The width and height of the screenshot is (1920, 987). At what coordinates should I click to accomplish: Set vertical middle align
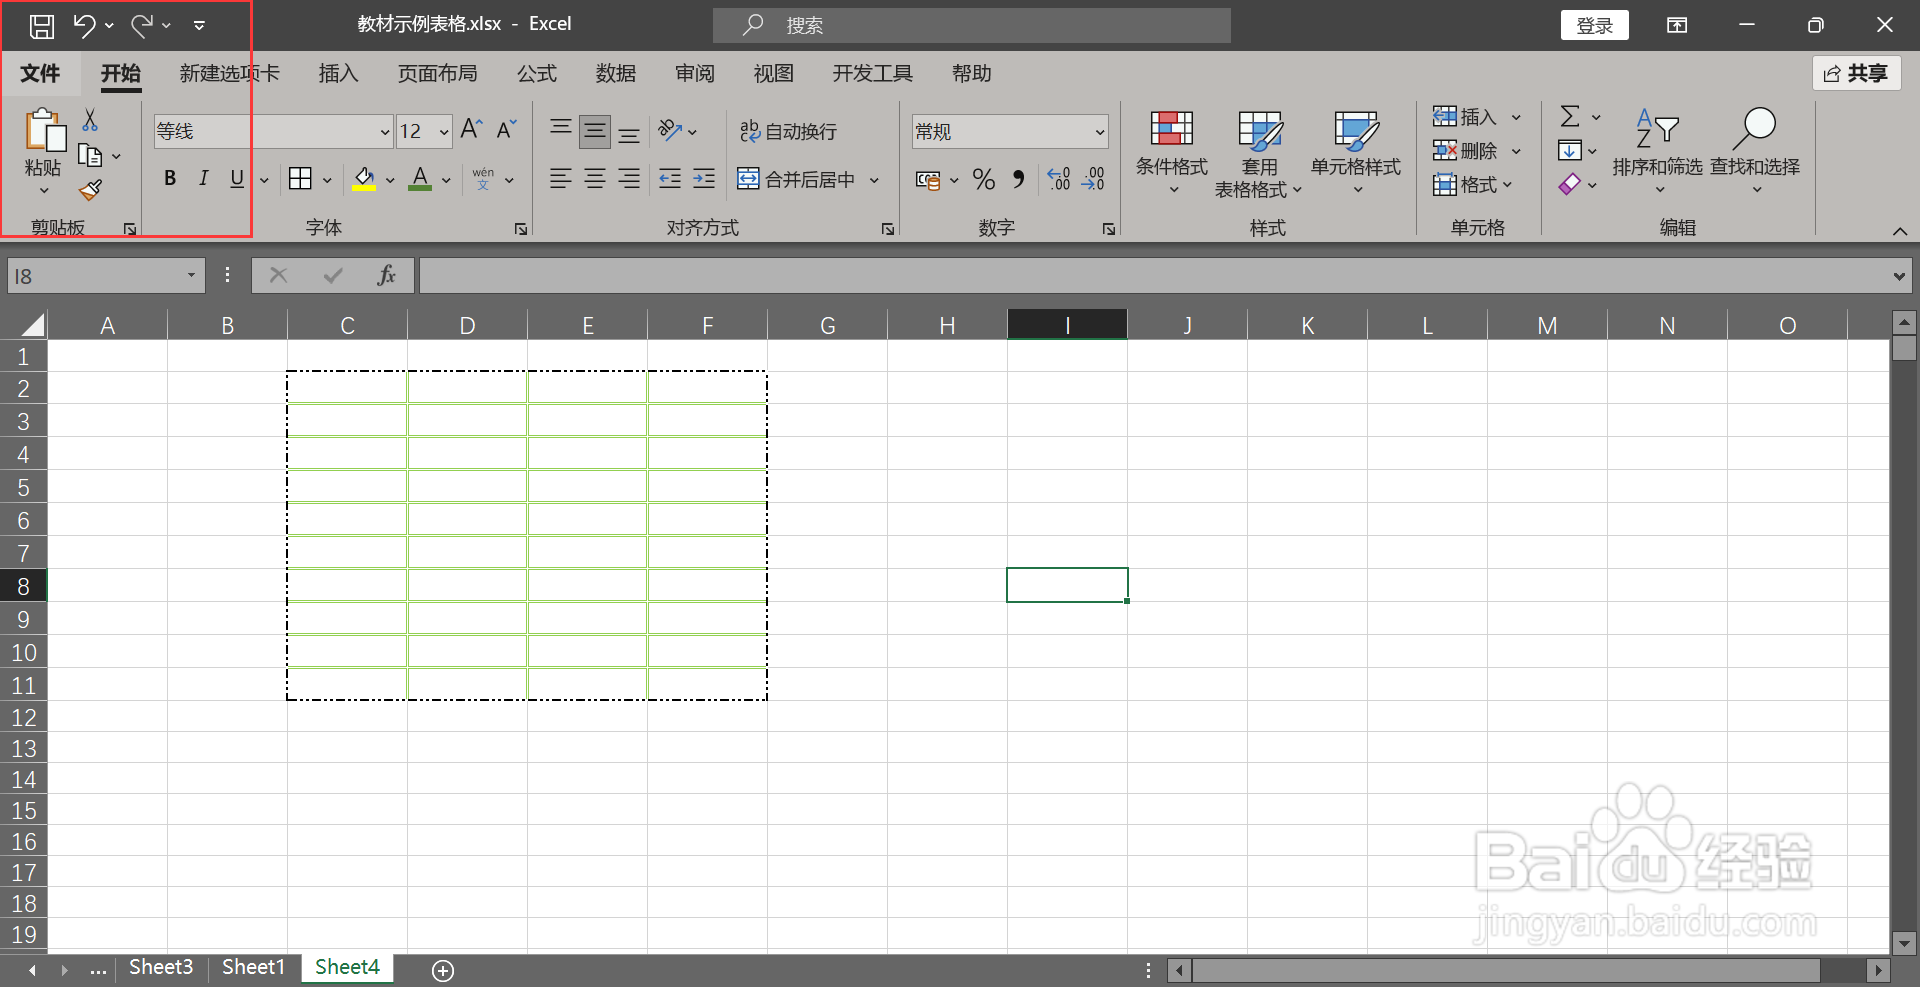(x=595, y=131)
